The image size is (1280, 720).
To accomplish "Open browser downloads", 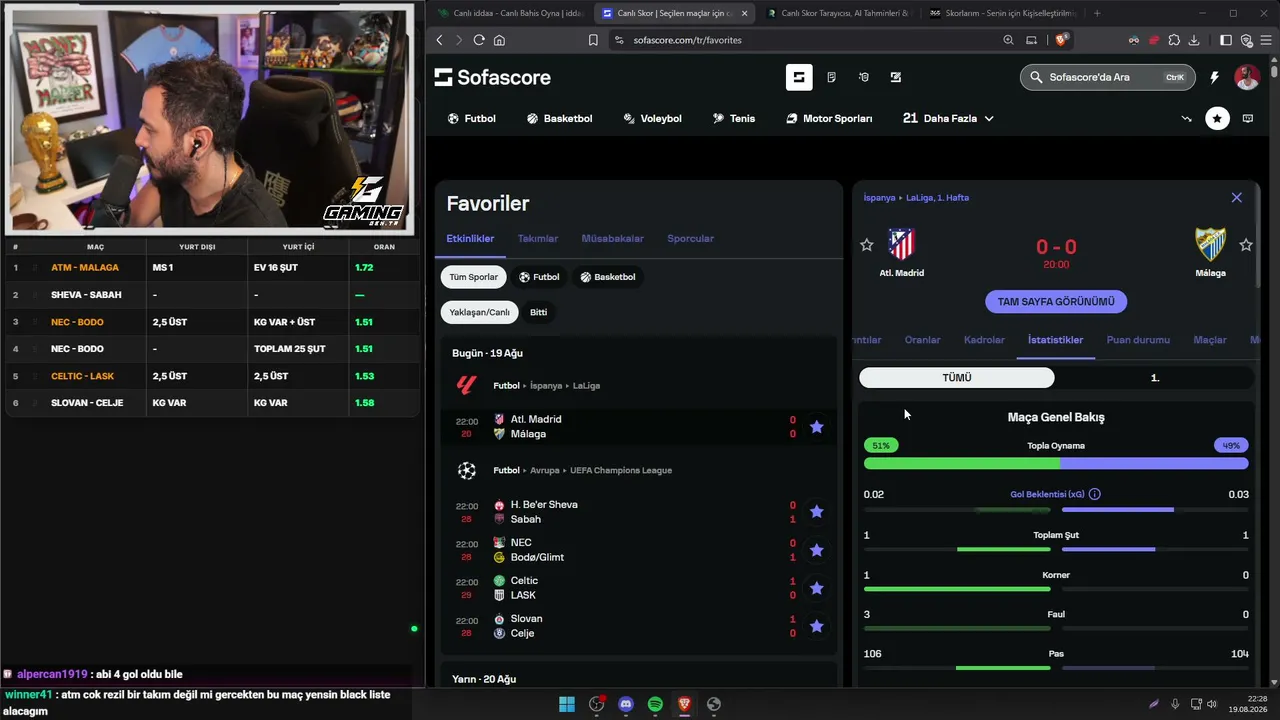I will coord(1194,40).
